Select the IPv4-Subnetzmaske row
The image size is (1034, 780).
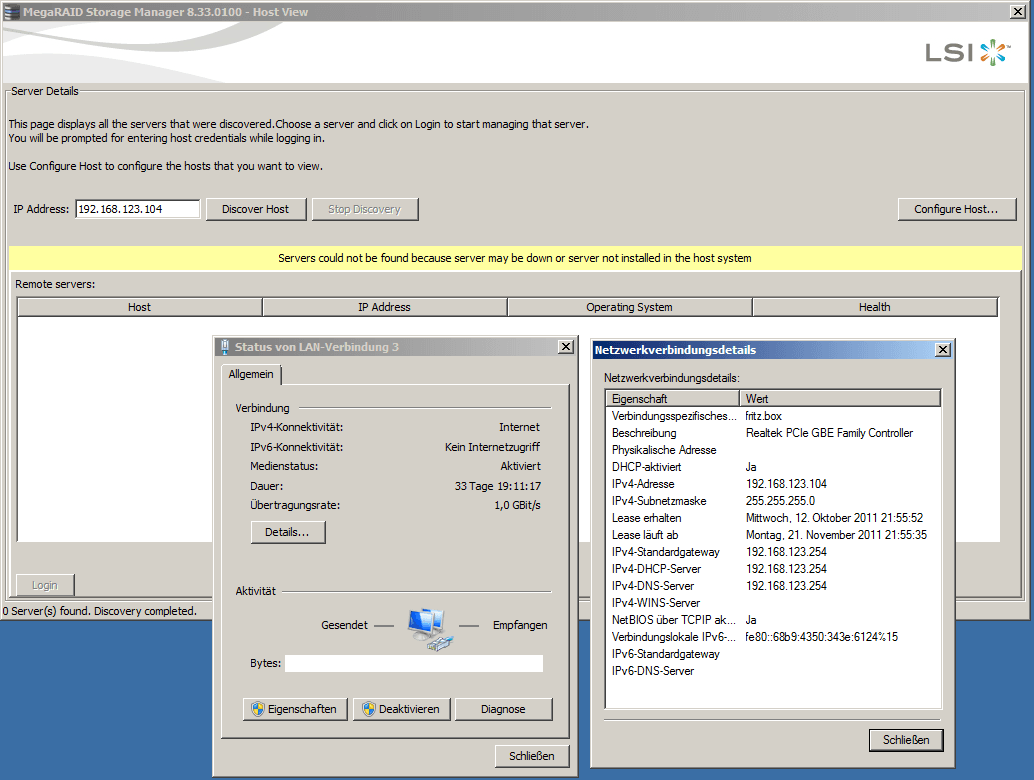773,501
